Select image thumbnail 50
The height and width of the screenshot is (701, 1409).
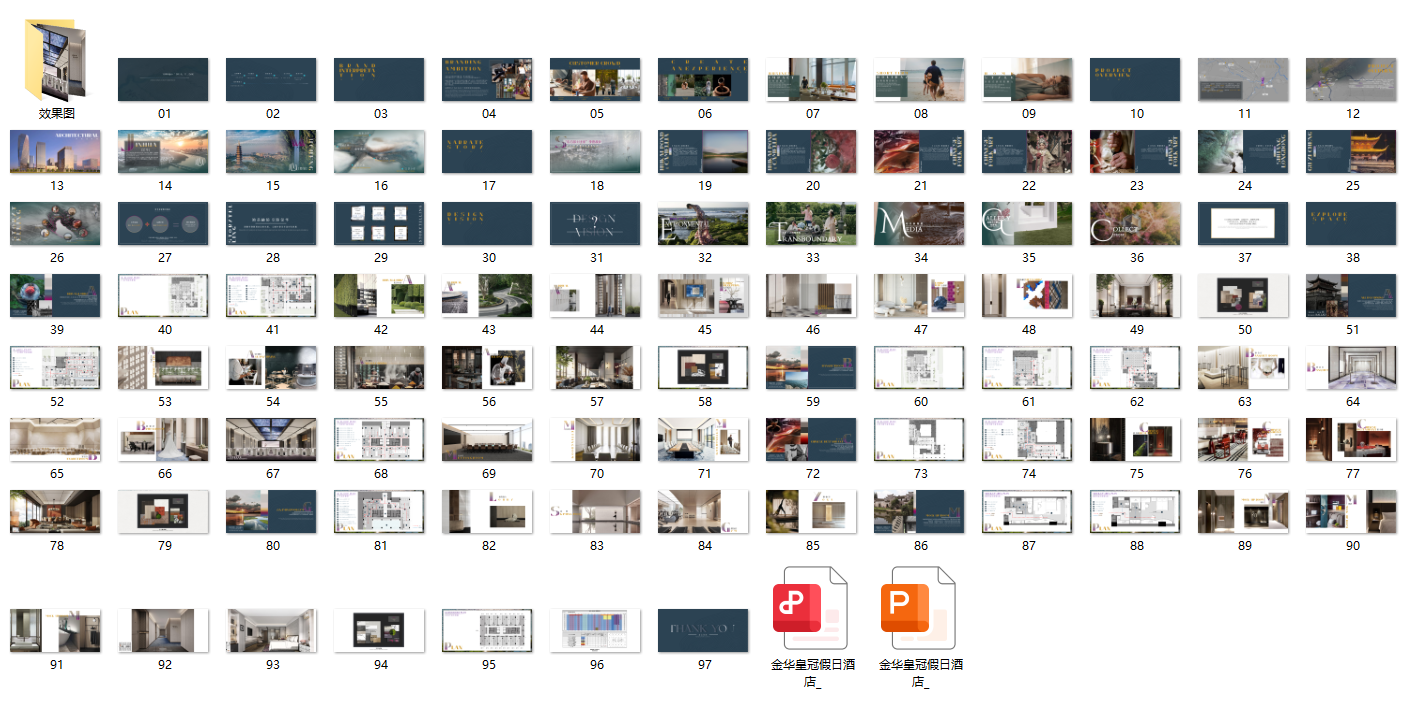click(x=1243, y=295)
